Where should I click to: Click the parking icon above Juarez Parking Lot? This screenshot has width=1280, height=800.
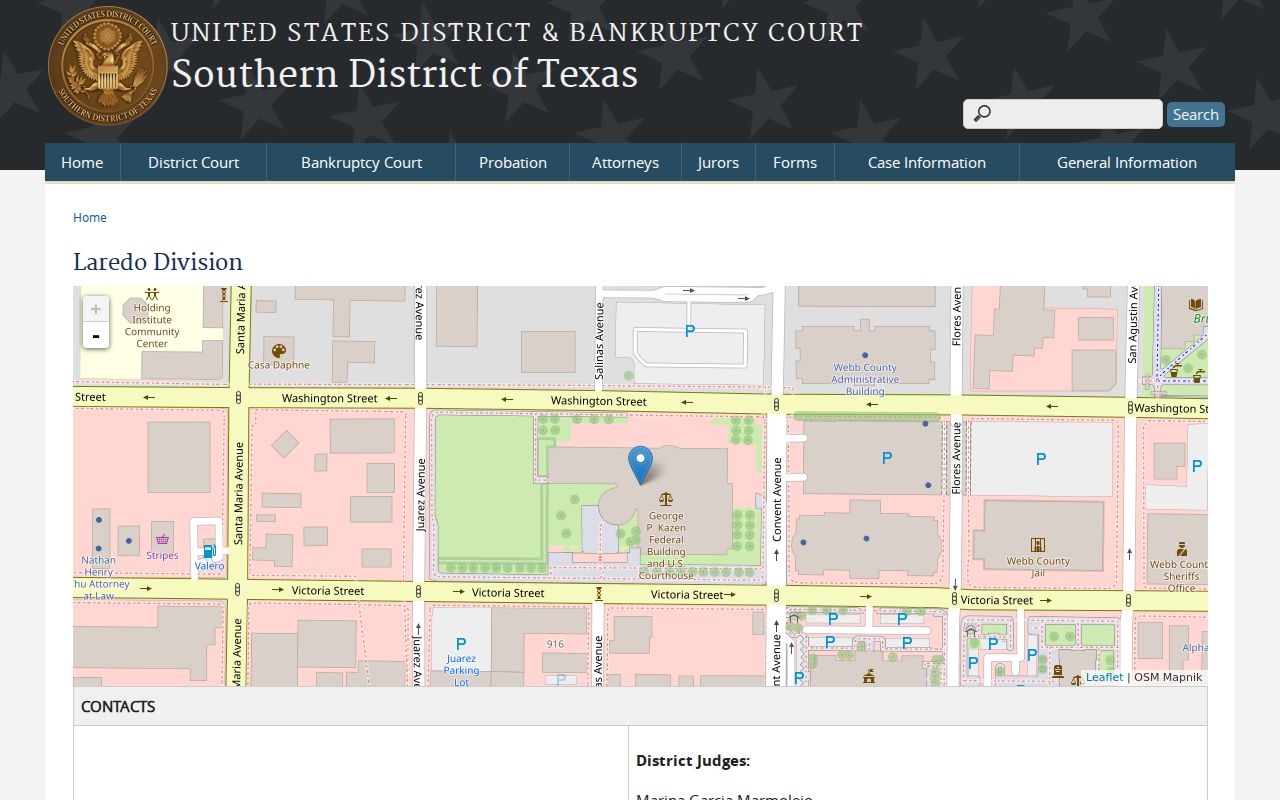(x=461, y=644)
